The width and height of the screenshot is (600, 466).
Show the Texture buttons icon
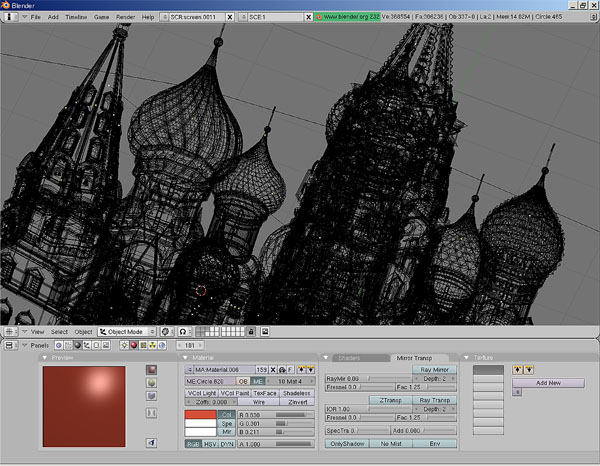tap(143, 345)
